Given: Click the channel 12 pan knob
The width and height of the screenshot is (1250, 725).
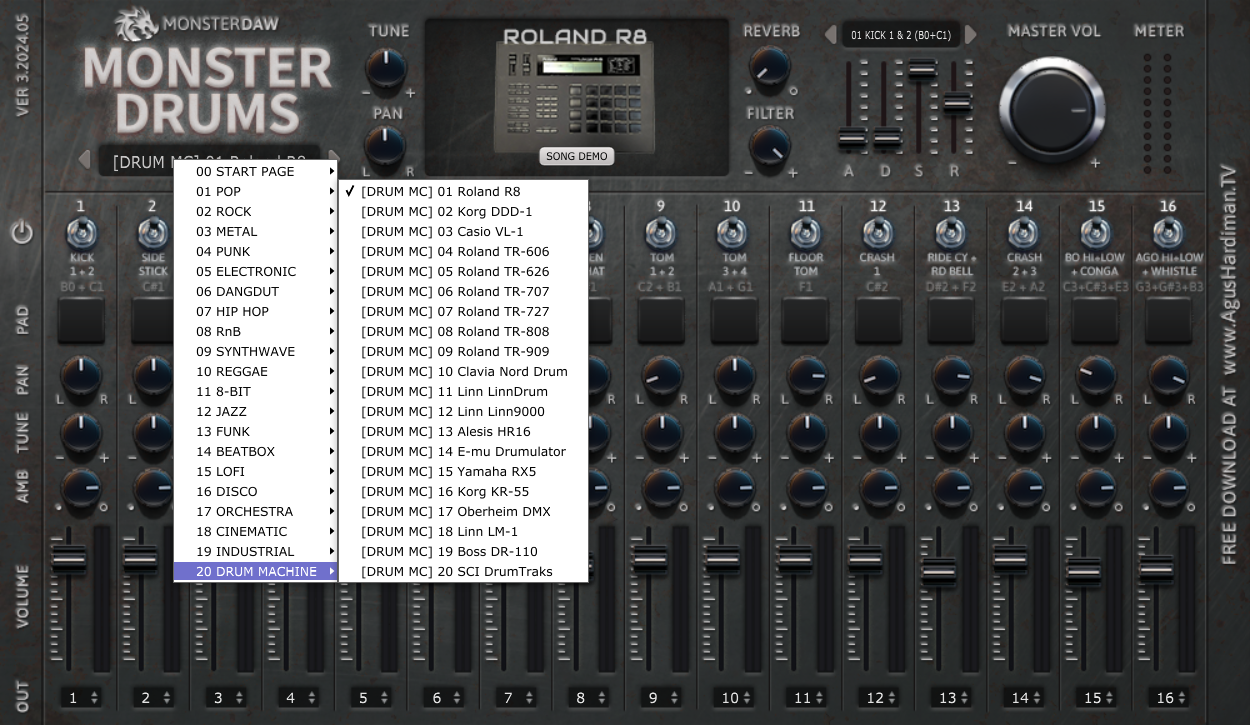Looking at the screenshot, I should [878, 377].
